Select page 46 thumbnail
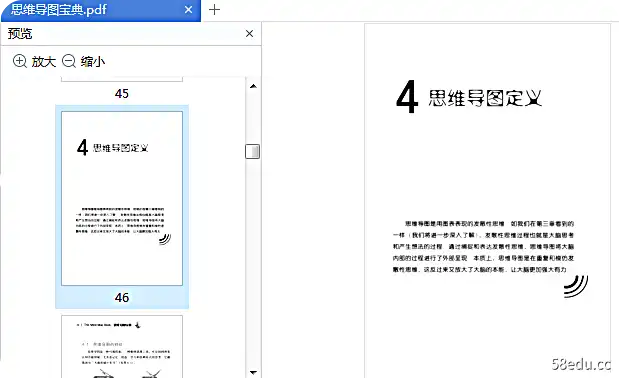 pyautogui.click(x=122, y=198)
